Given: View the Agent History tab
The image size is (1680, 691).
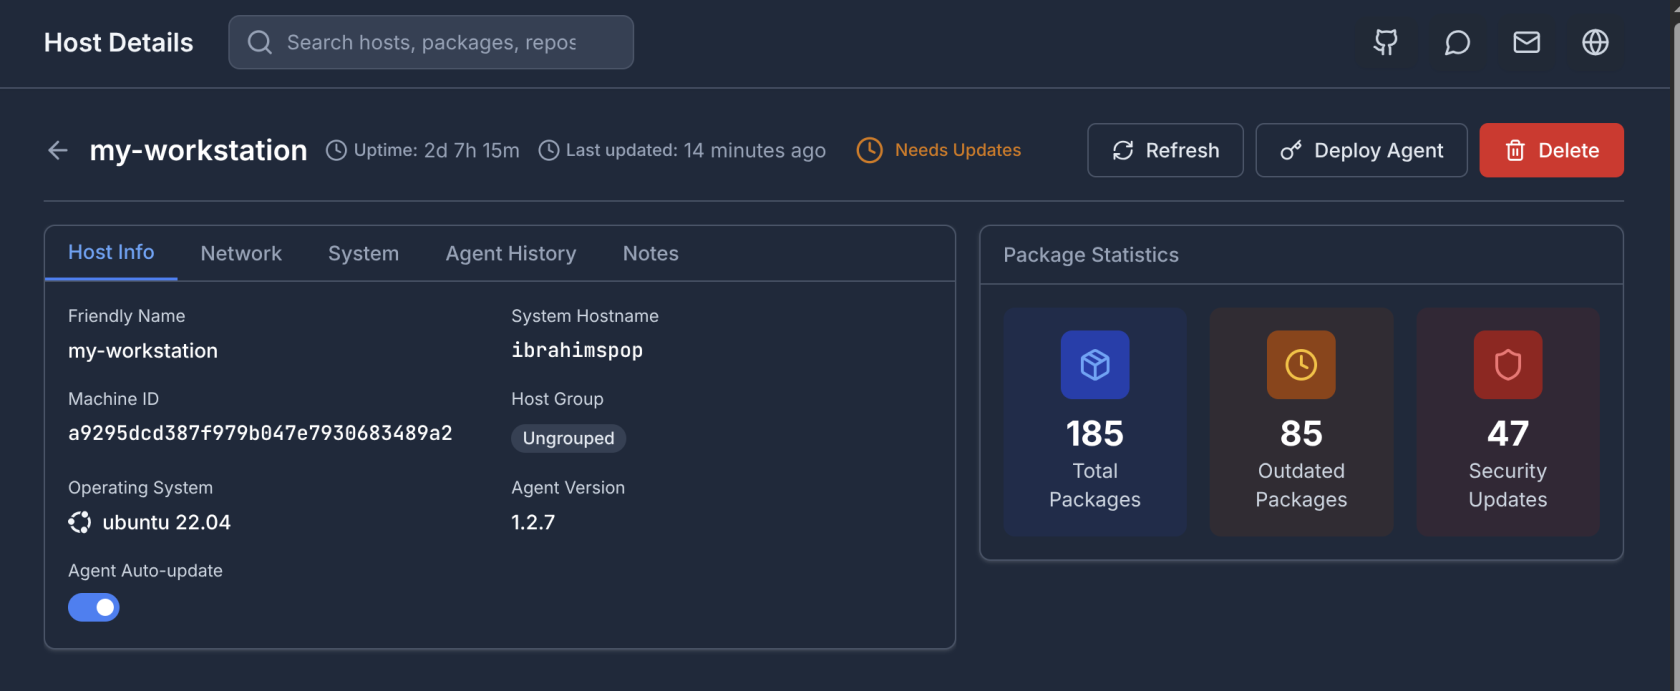Looking at the screenshot, I should click(511, 254).
